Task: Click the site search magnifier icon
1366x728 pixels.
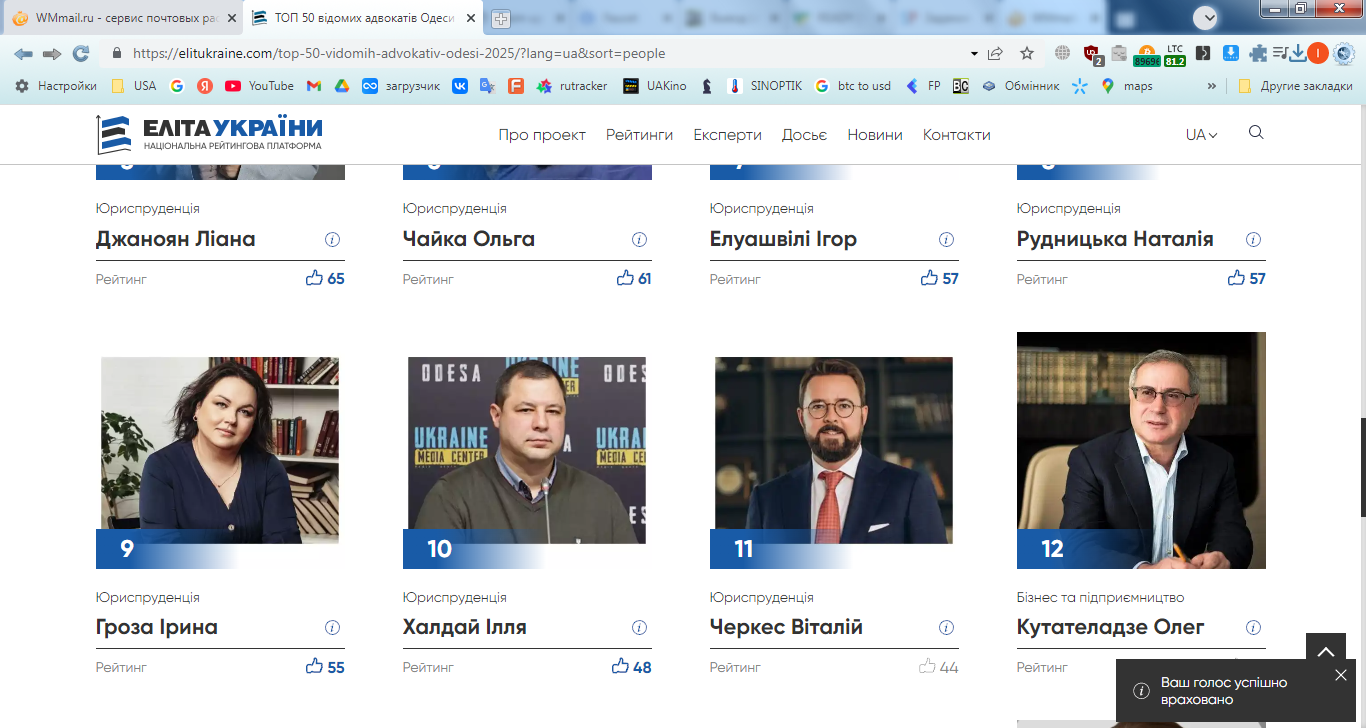Action: click(1257, 133)
